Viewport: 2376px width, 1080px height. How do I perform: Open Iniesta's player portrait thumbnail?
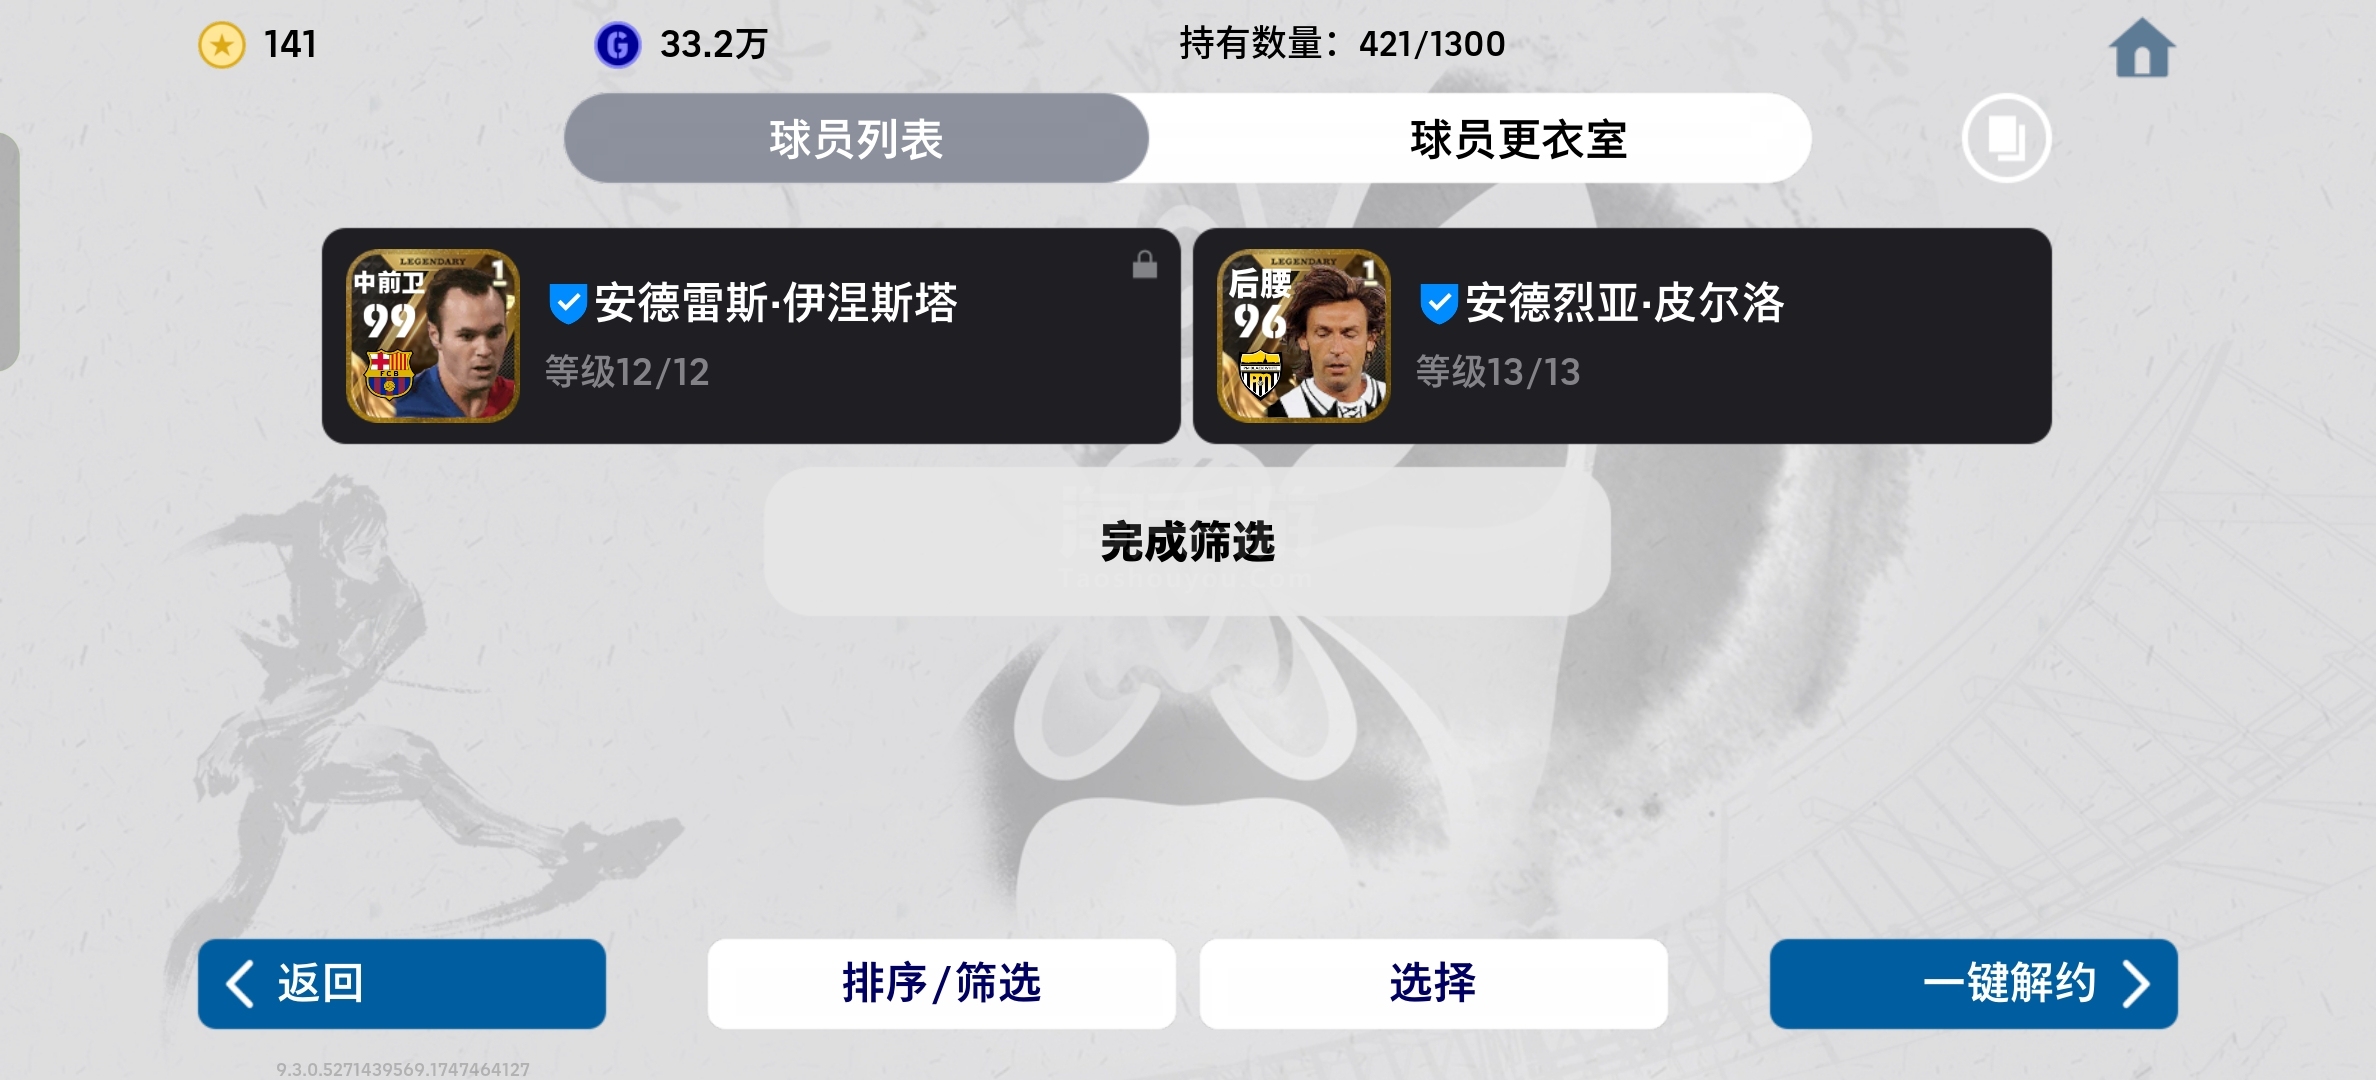coord(432,336)
